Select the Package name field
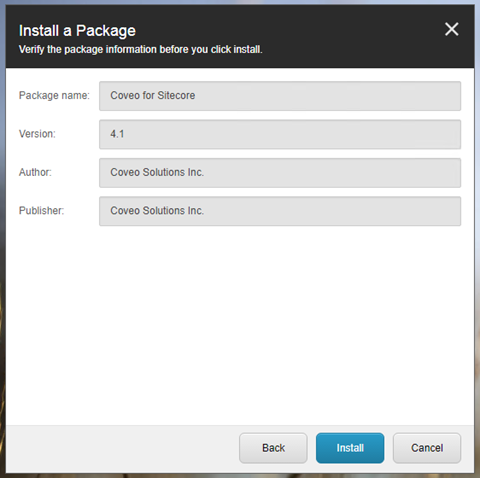480x478 pixels. point(280,96)
